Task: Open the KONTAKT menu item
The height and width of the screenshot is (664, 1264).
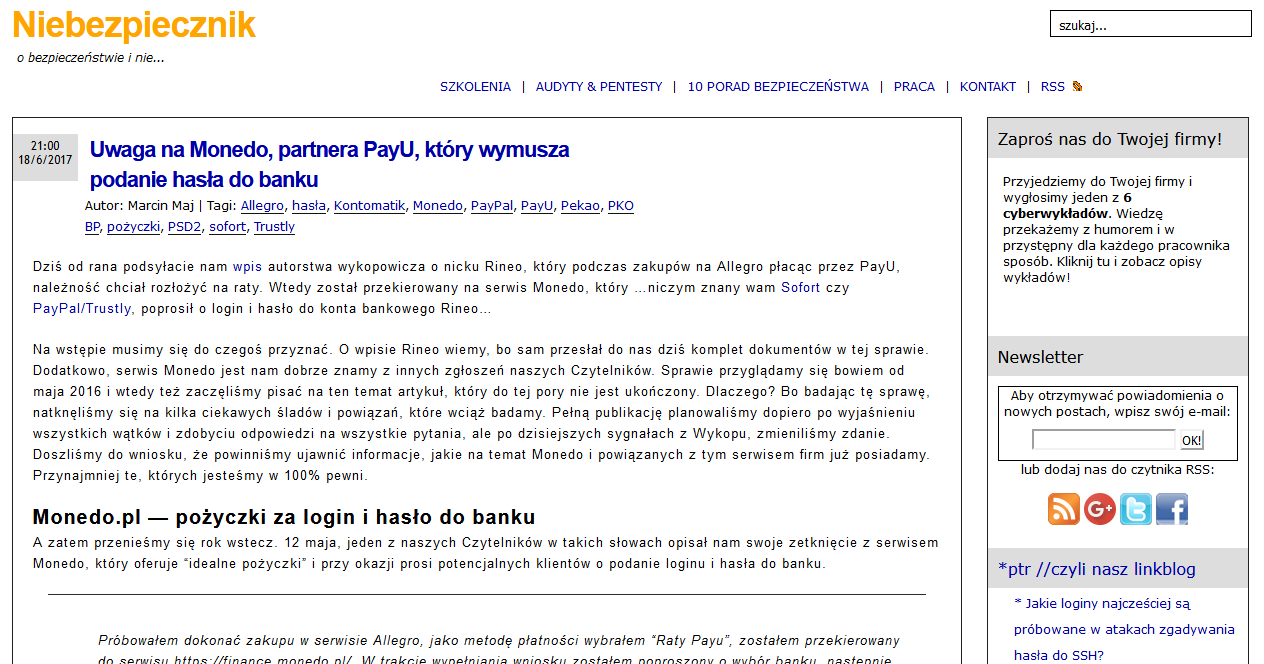Action: click(988, 87)
